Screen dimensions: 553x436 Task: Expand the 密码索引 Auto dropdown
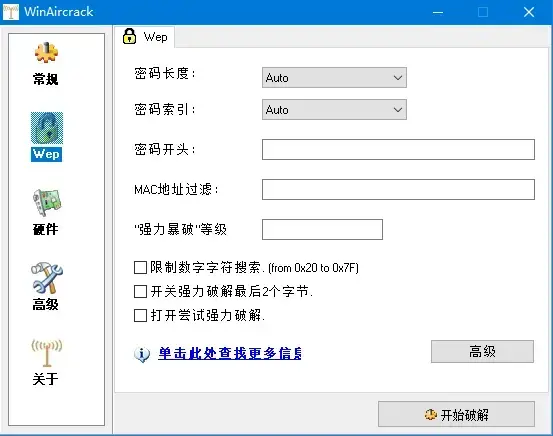(x=334, y=110)
